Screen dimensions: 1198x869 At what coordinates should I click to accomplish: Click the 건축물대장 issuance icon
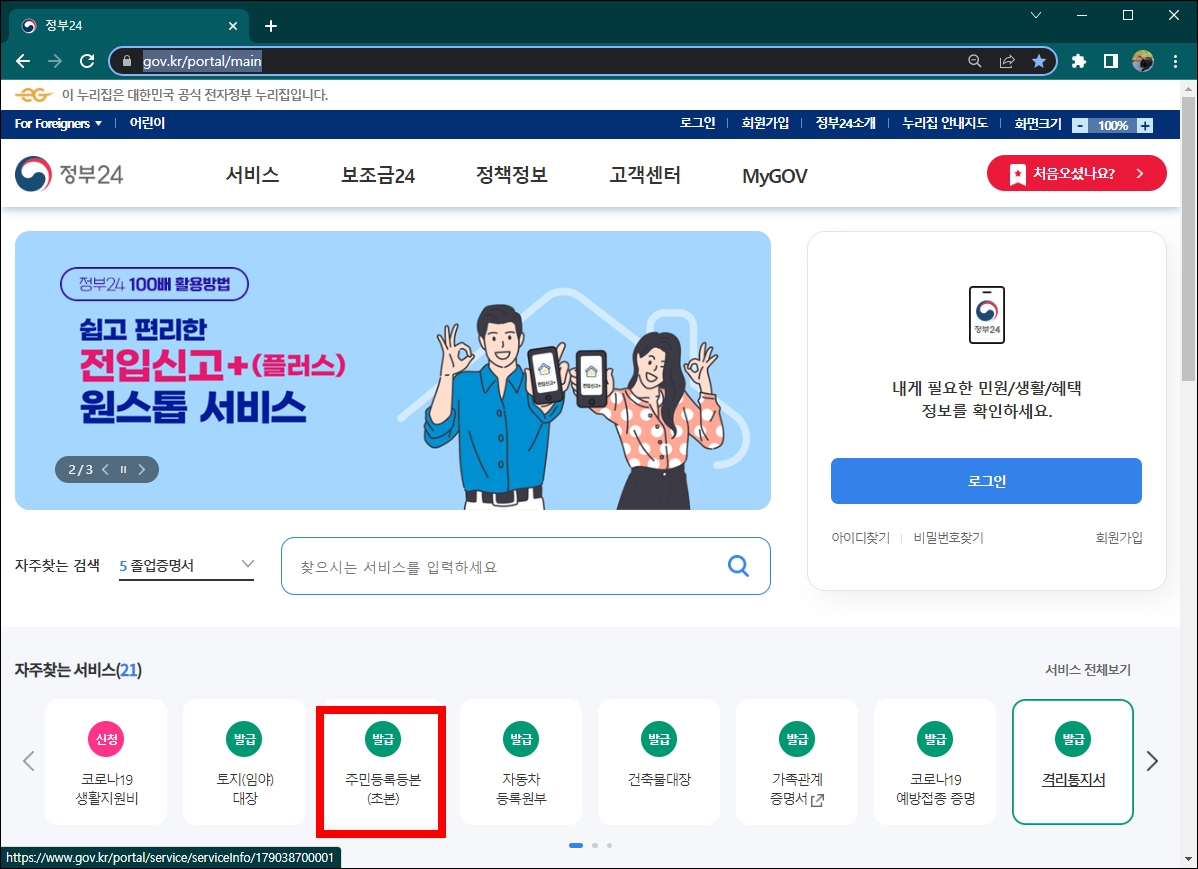pyautogui.click(x=659, y=762)
